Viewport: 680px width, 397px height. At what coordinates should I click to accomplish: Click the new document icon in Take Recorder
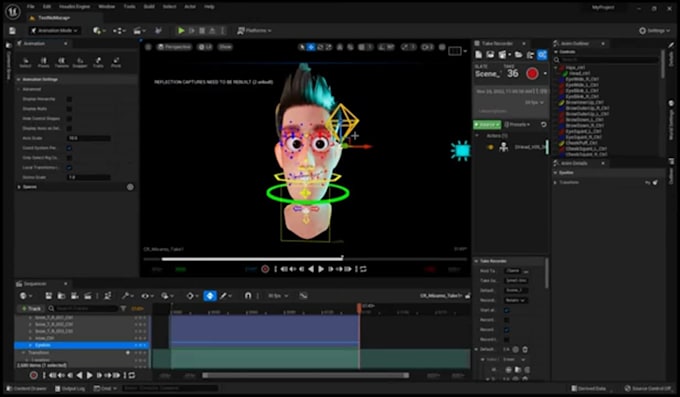pos(478,55)
